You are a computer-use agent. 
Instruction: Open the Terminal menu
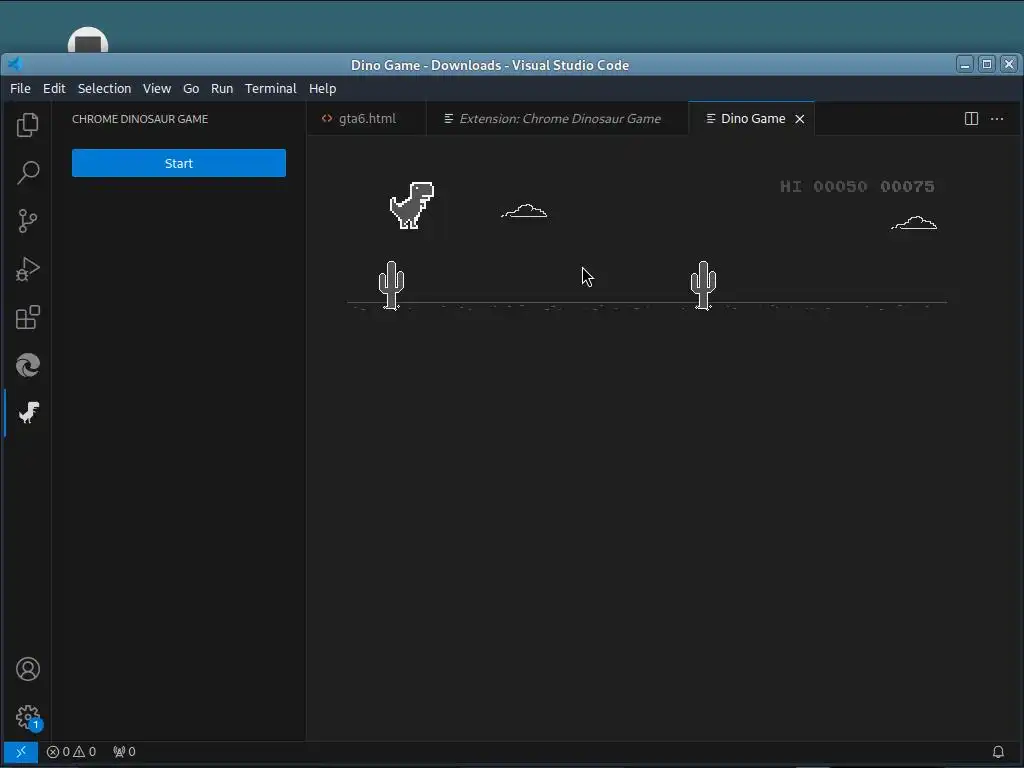pyautogui.click(x=270, y=88)
